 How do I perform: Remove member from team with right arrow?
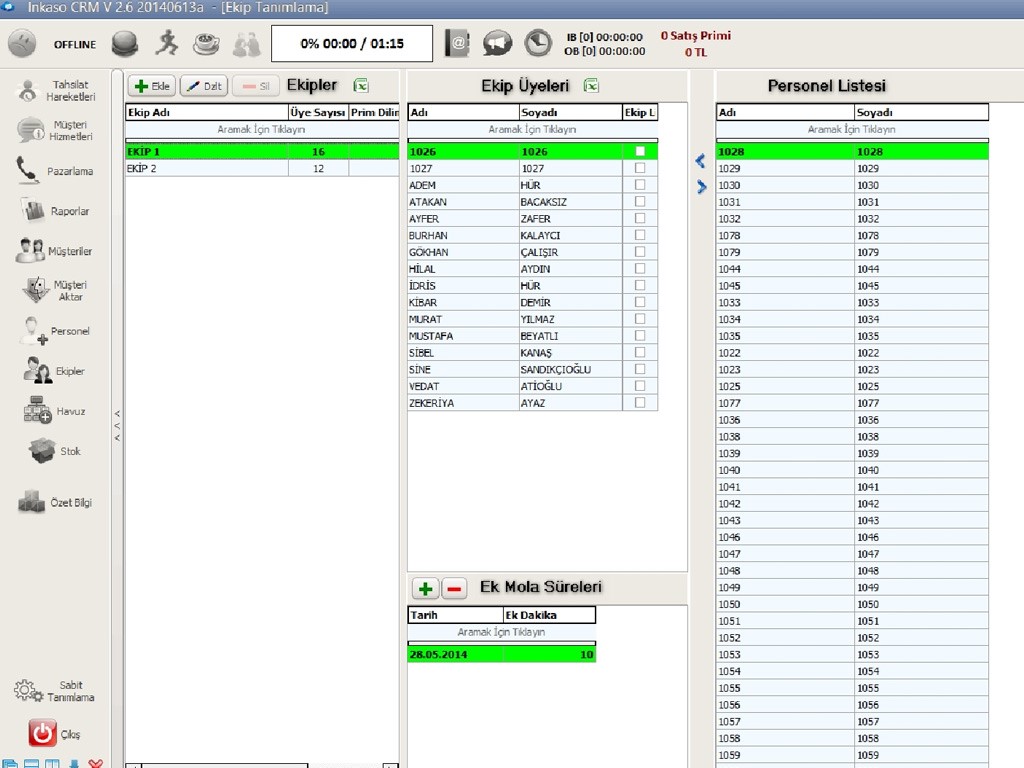pos(701,187)
